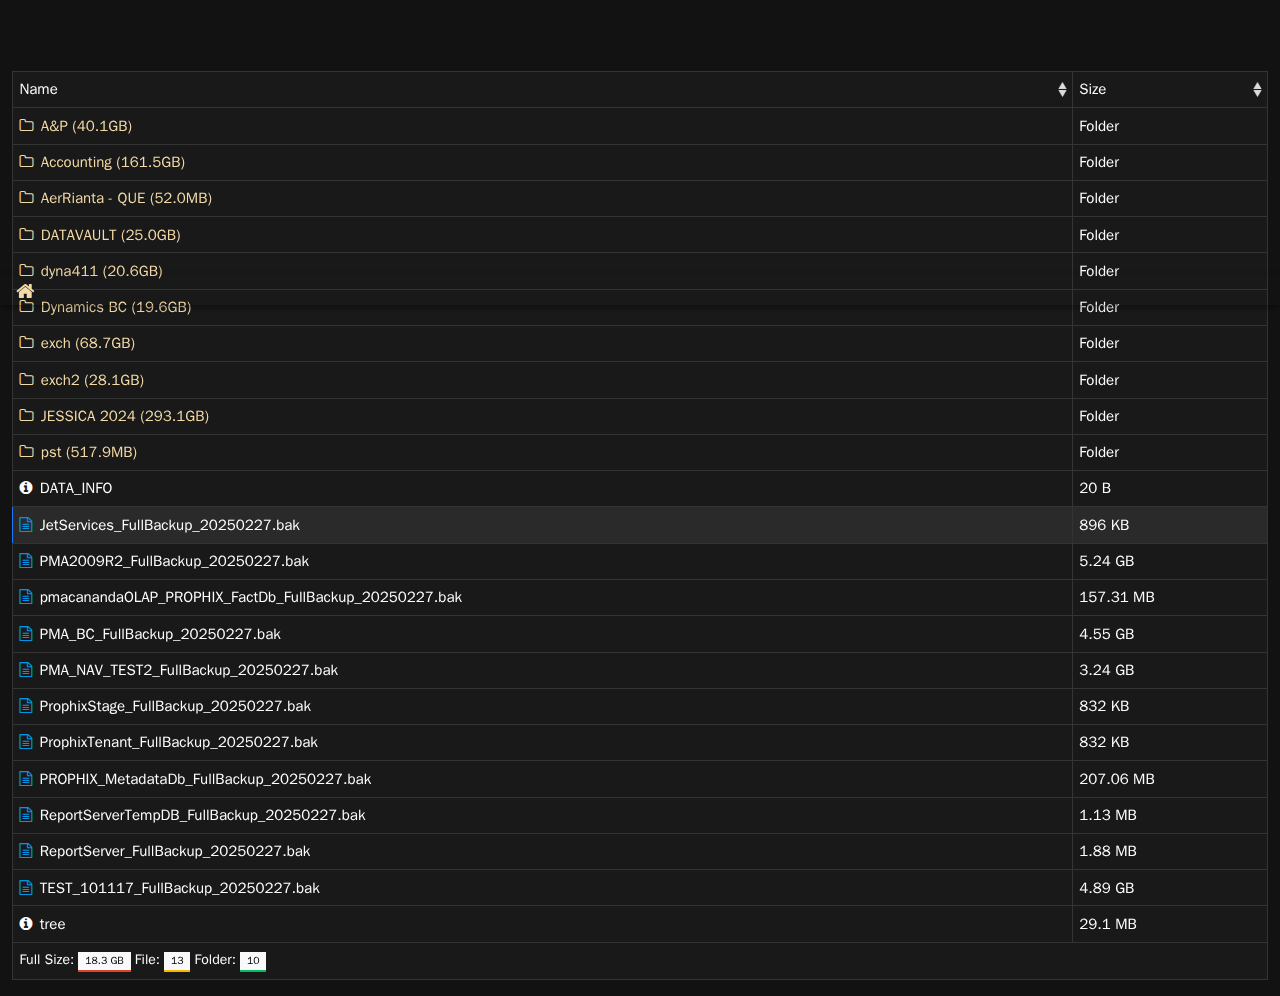Sort the list by Name column arrows
The width and height of the screenshot is (1280, 996).
click(x=1062, y=89)
